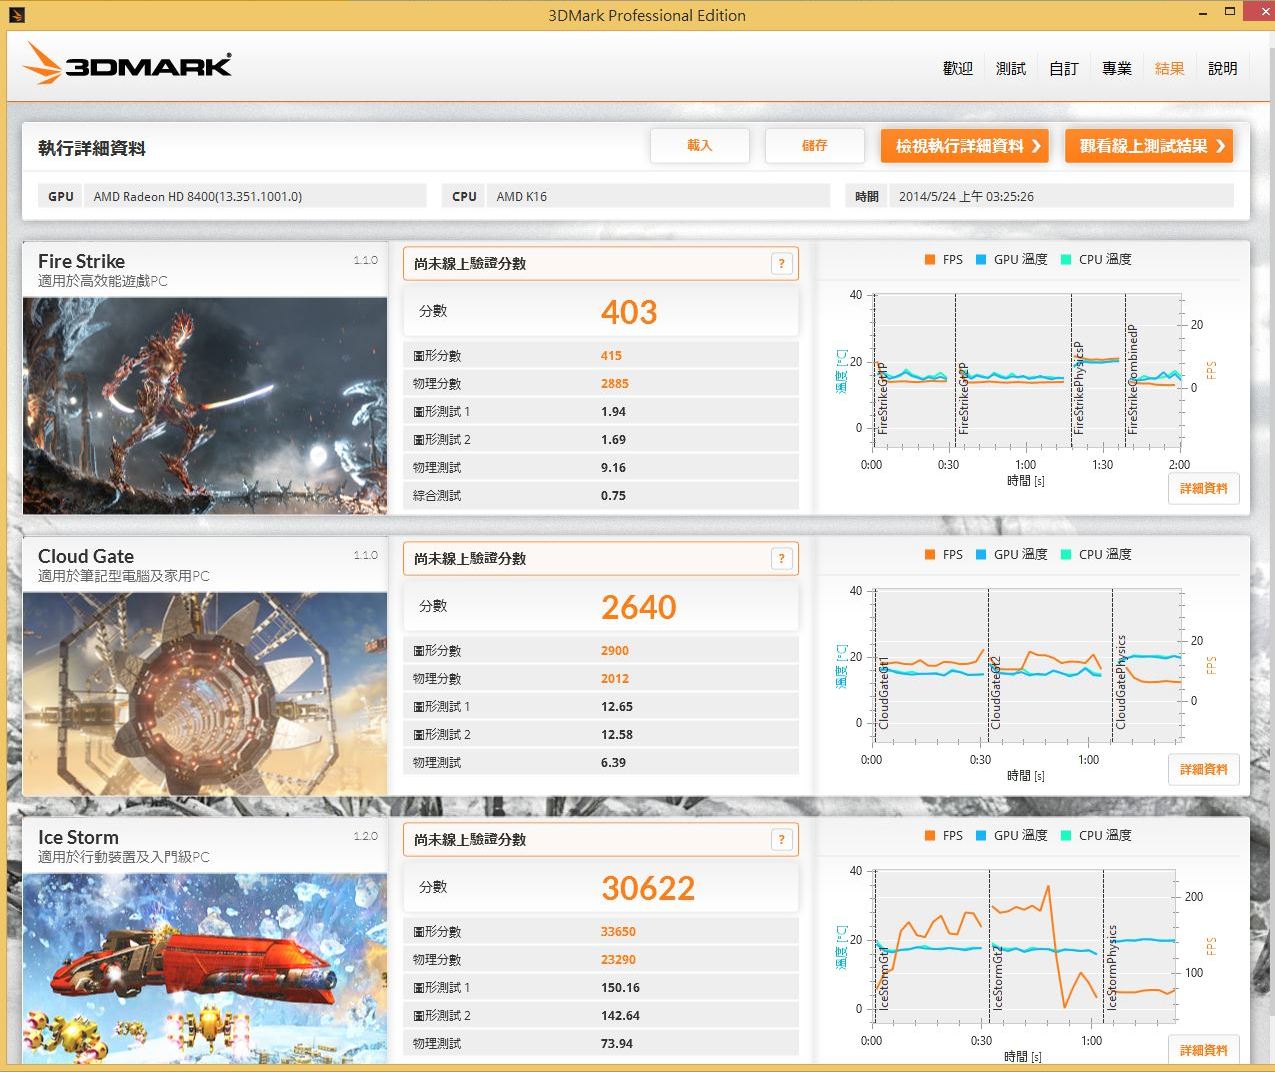Click the CPU 溫度 legend marker in Ice Storm chart

[1066, 836]
